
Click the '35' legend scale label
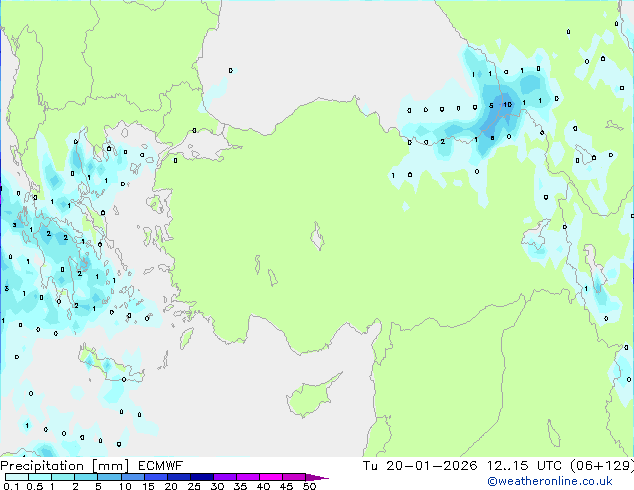pos(240,486)
